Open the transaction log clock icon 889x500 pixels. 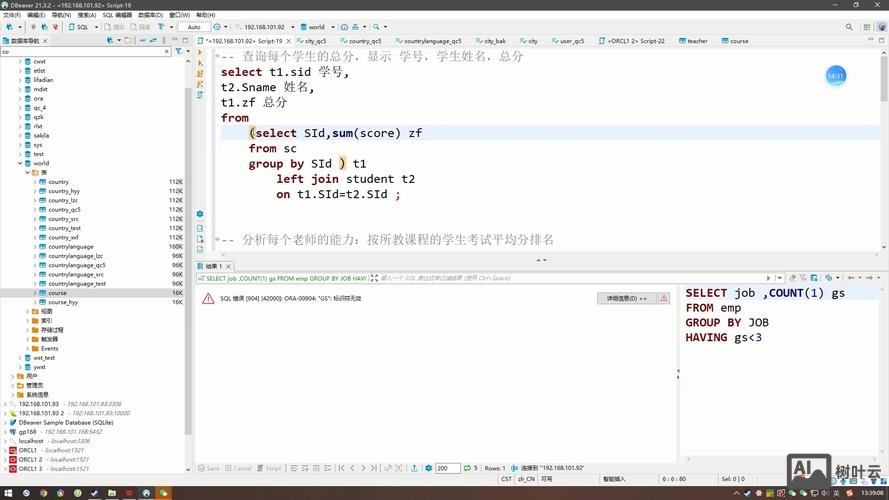217,27
